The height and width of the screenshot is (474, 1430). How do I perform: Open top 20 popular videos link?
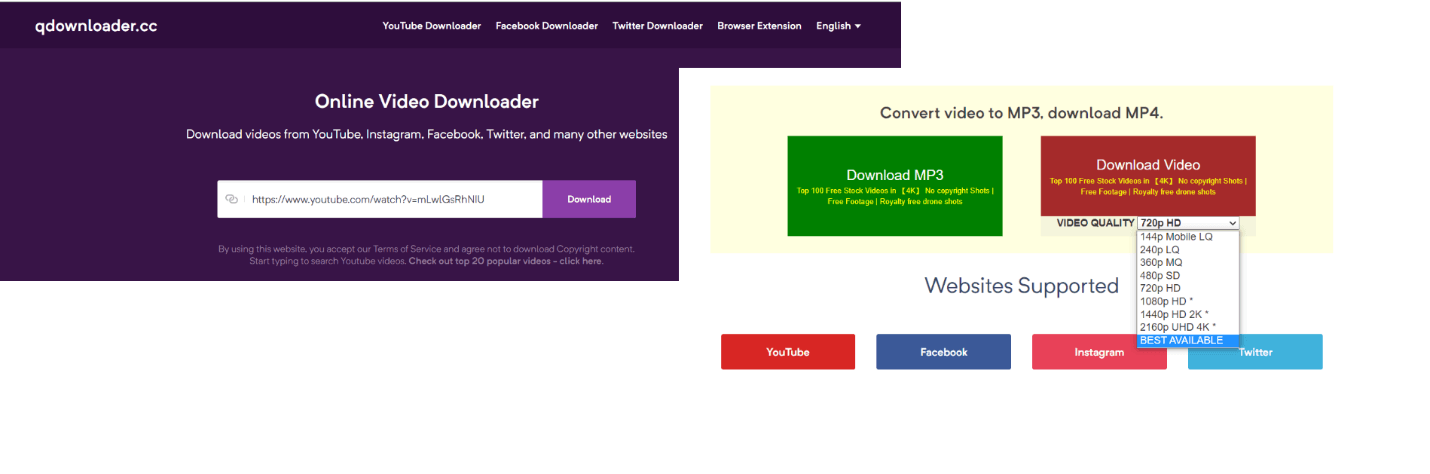point(505,261)
